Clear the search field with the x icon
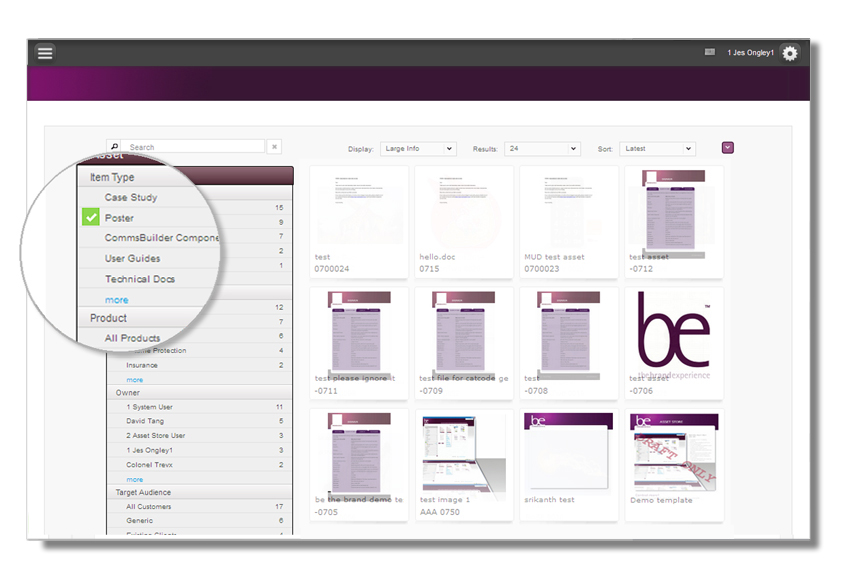The height and width of the screenshot is (579, 850). click(274, 145)
